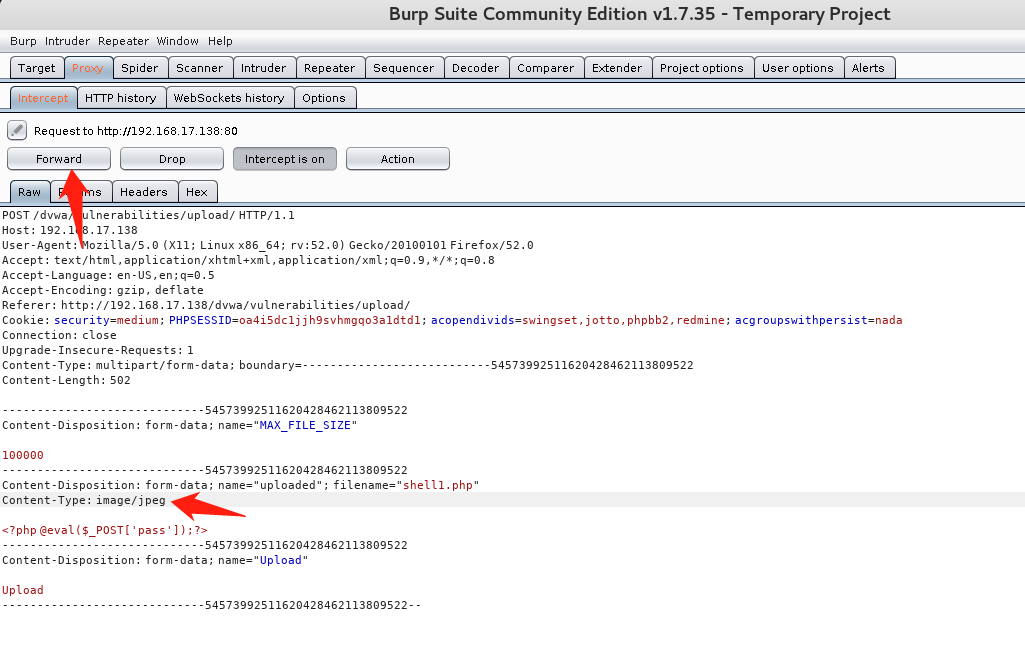Screen dimensions: 1025x648
Task: Open the Sequencer tab
Action: point(403,68)
